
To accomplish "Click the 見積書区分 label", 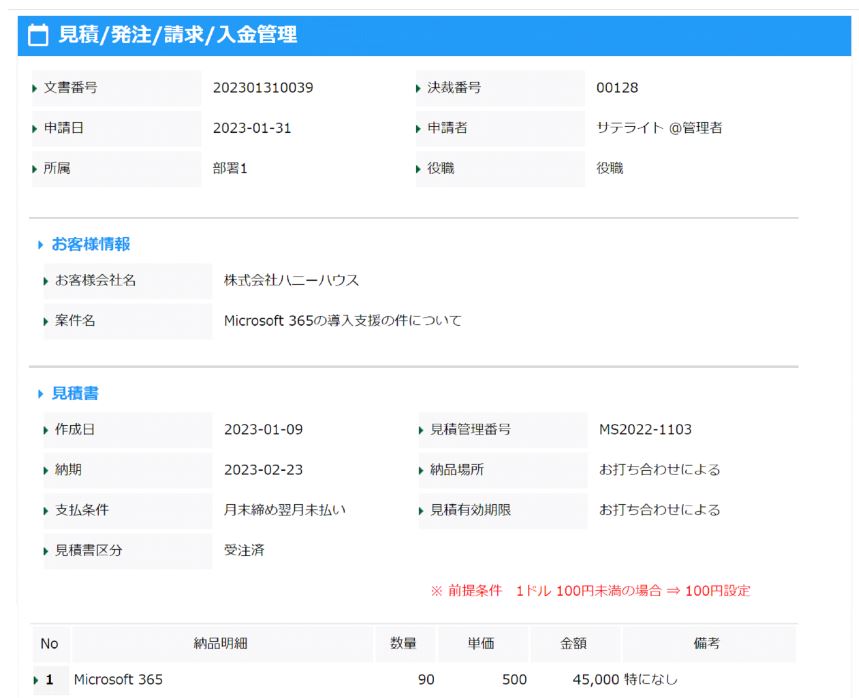I will 89,551.
